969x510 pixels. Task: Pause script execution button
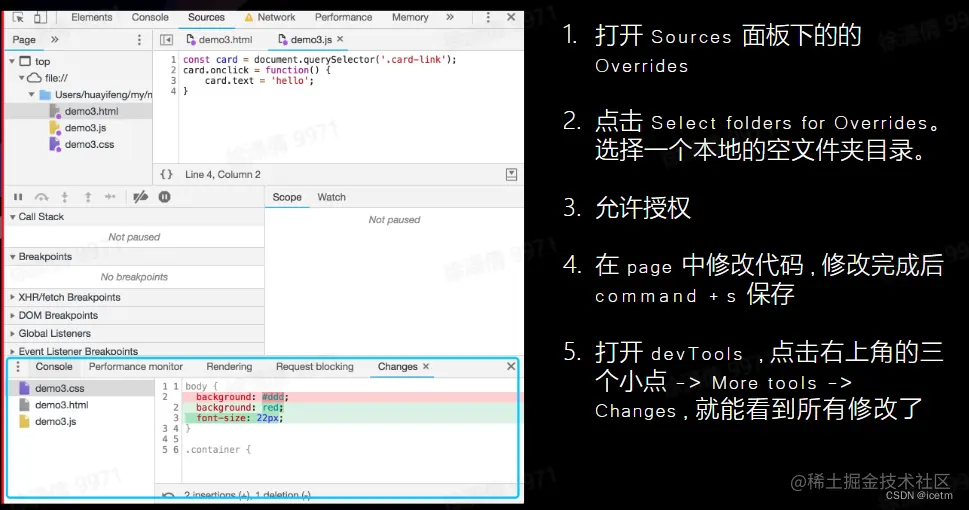18,197
